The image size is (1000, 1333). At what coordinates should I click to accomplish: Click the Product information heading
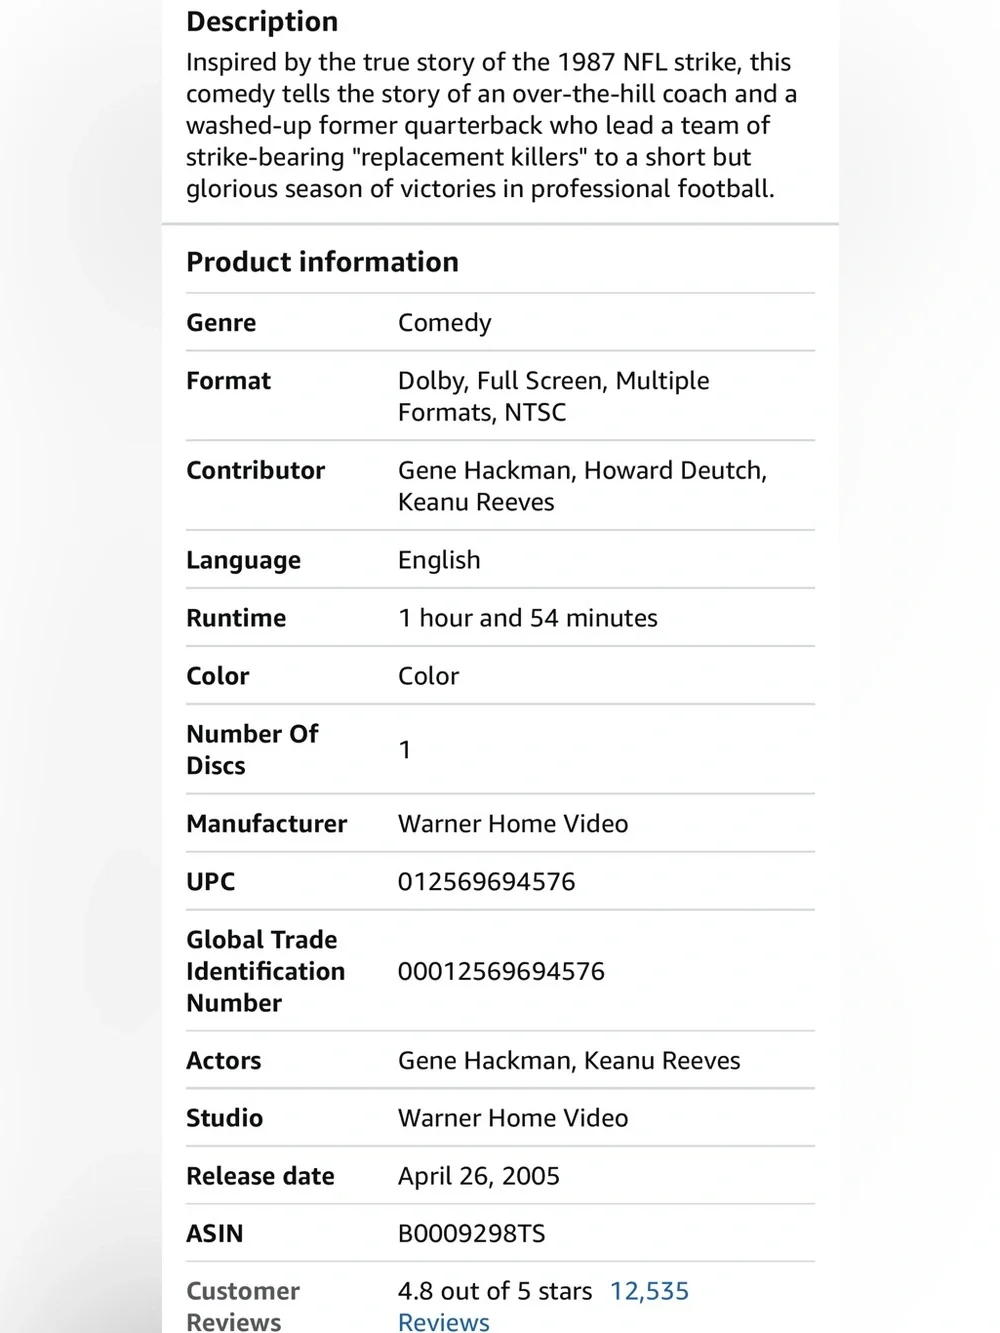[x=322, y=262]
